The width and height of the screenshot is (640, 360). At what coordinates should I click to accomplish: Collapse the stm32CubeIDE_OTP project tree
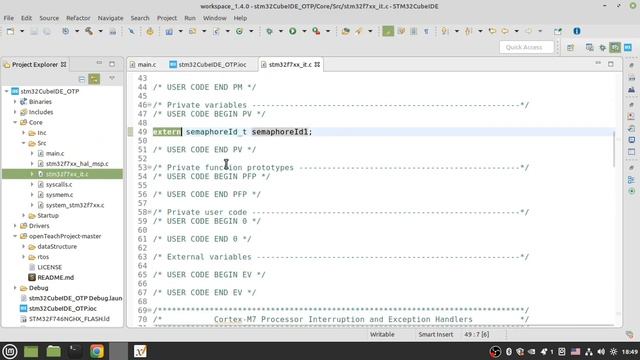[7, 91]
